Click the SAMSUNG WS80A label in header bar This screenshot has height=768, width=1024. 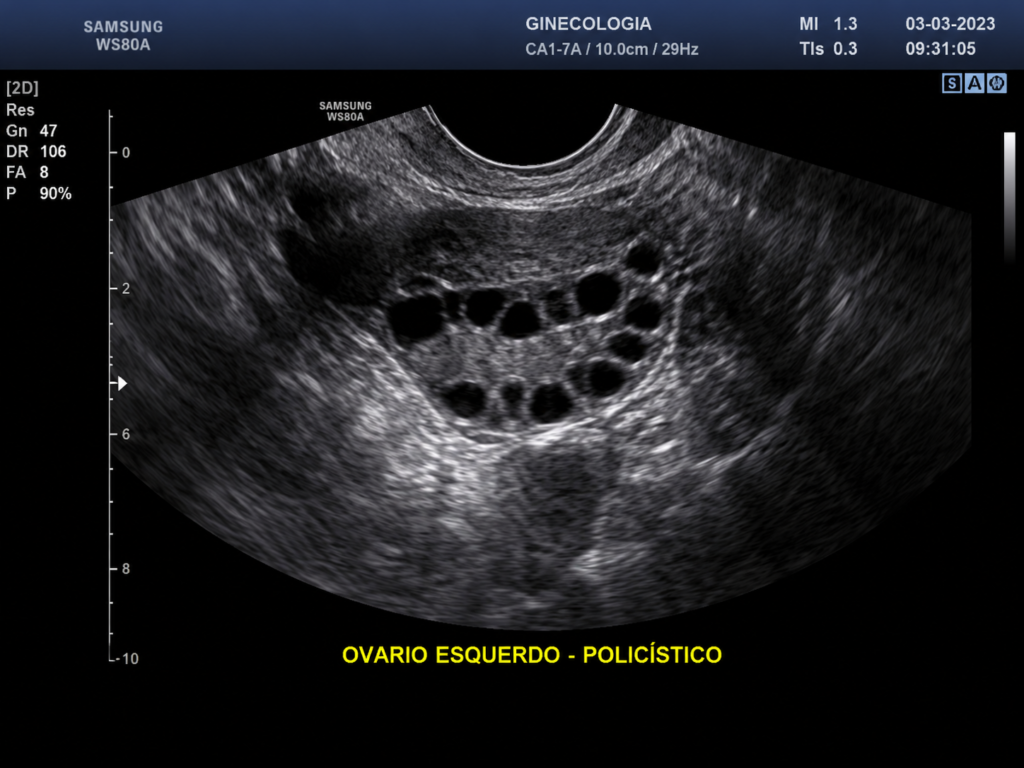[123, 35]
